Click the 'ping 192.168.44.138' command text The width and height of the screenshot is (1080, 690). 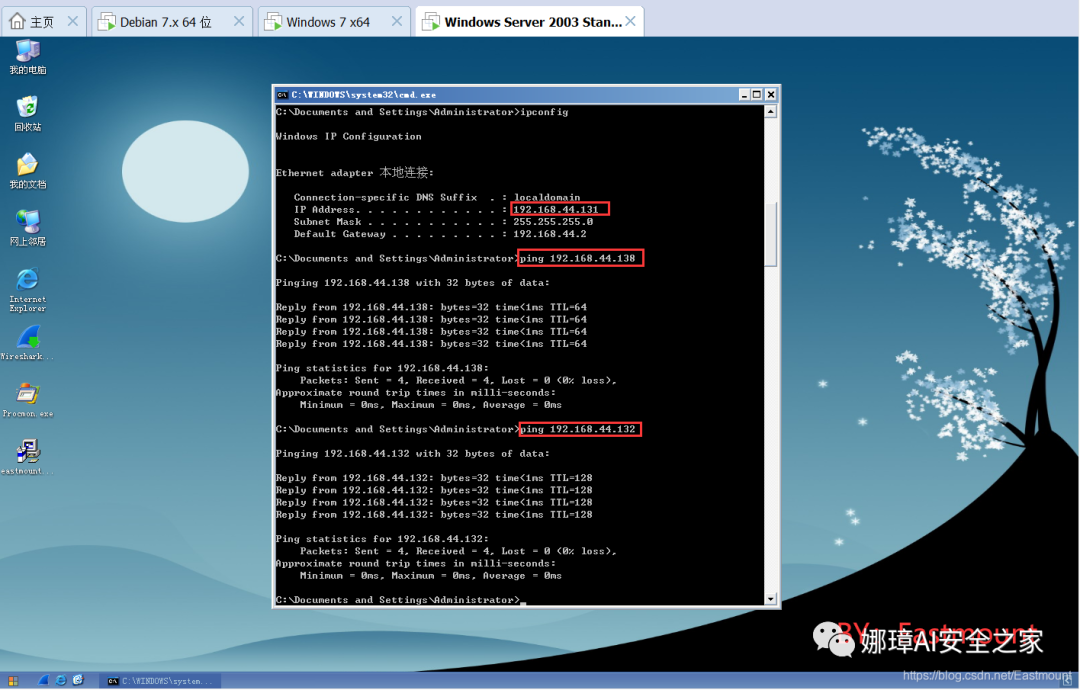coord(577,258)
